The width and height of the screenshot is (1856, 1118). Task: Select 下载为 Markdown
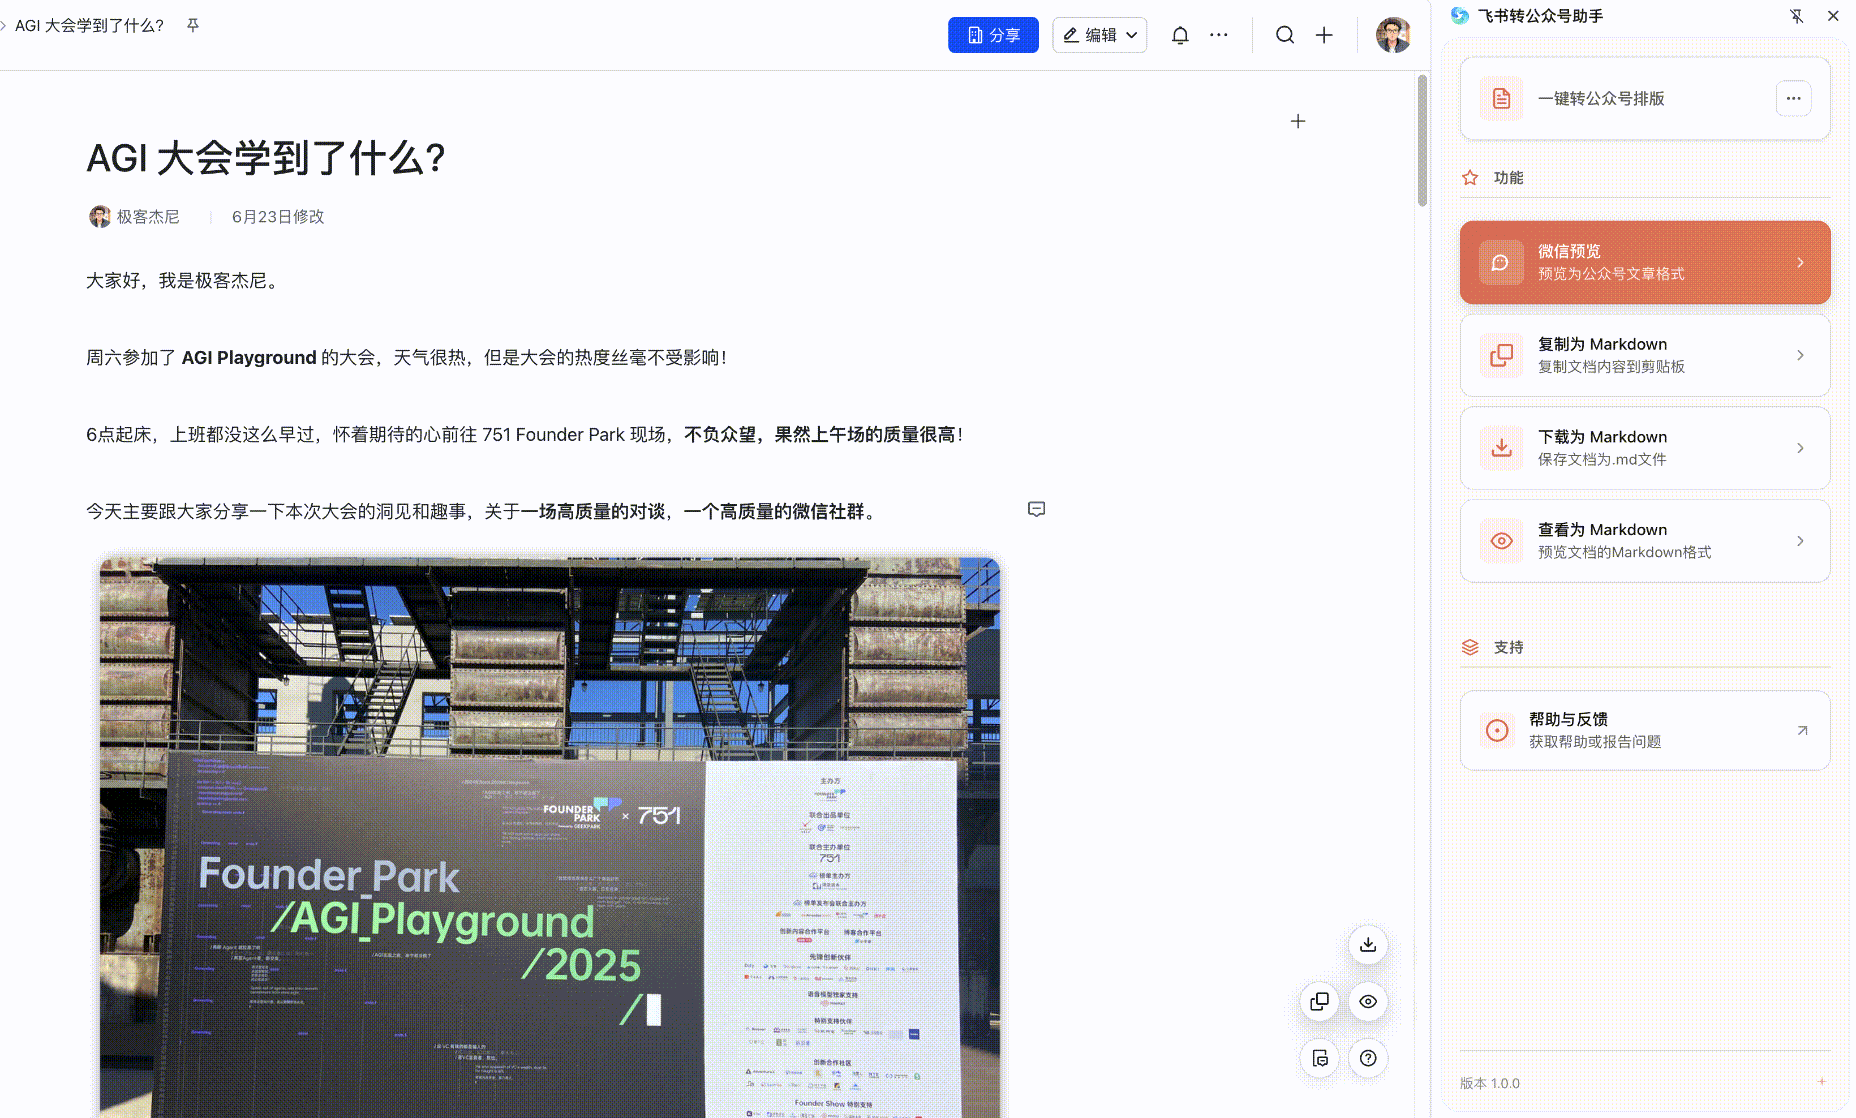click(1645, 448)
